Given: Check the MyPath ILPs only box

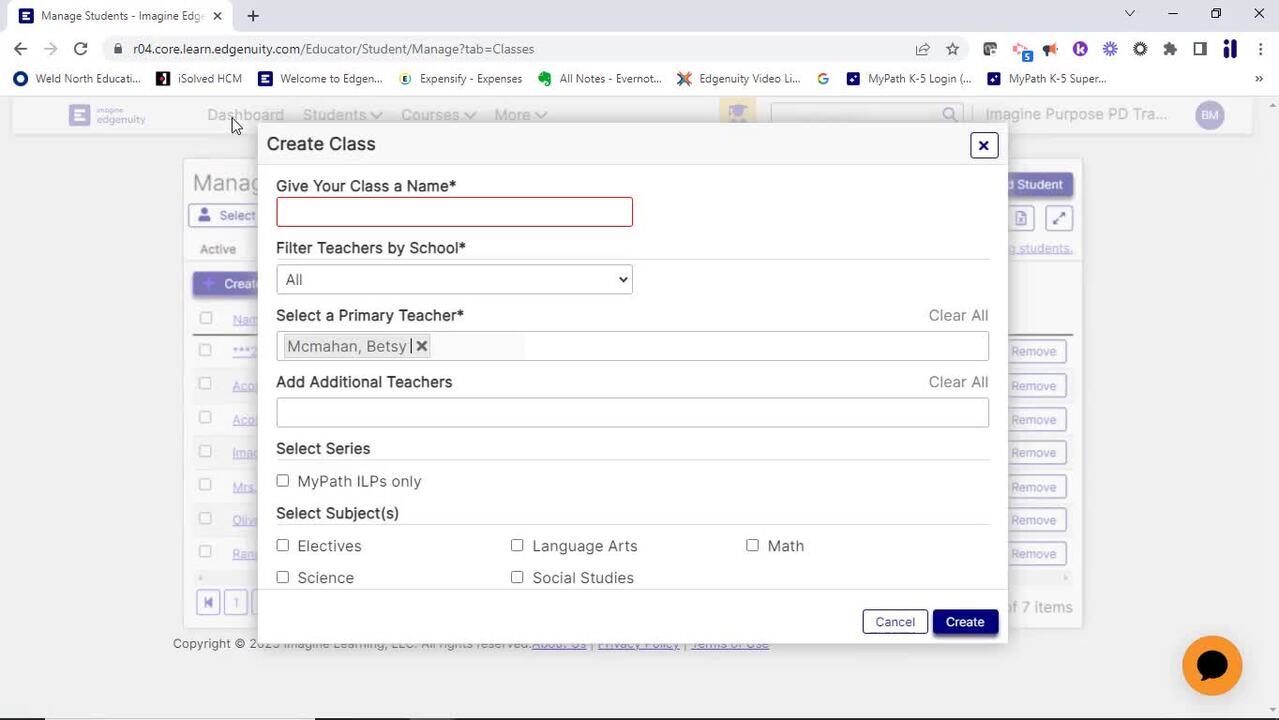Looking at the screenshot, I should [x=283, y=481].
